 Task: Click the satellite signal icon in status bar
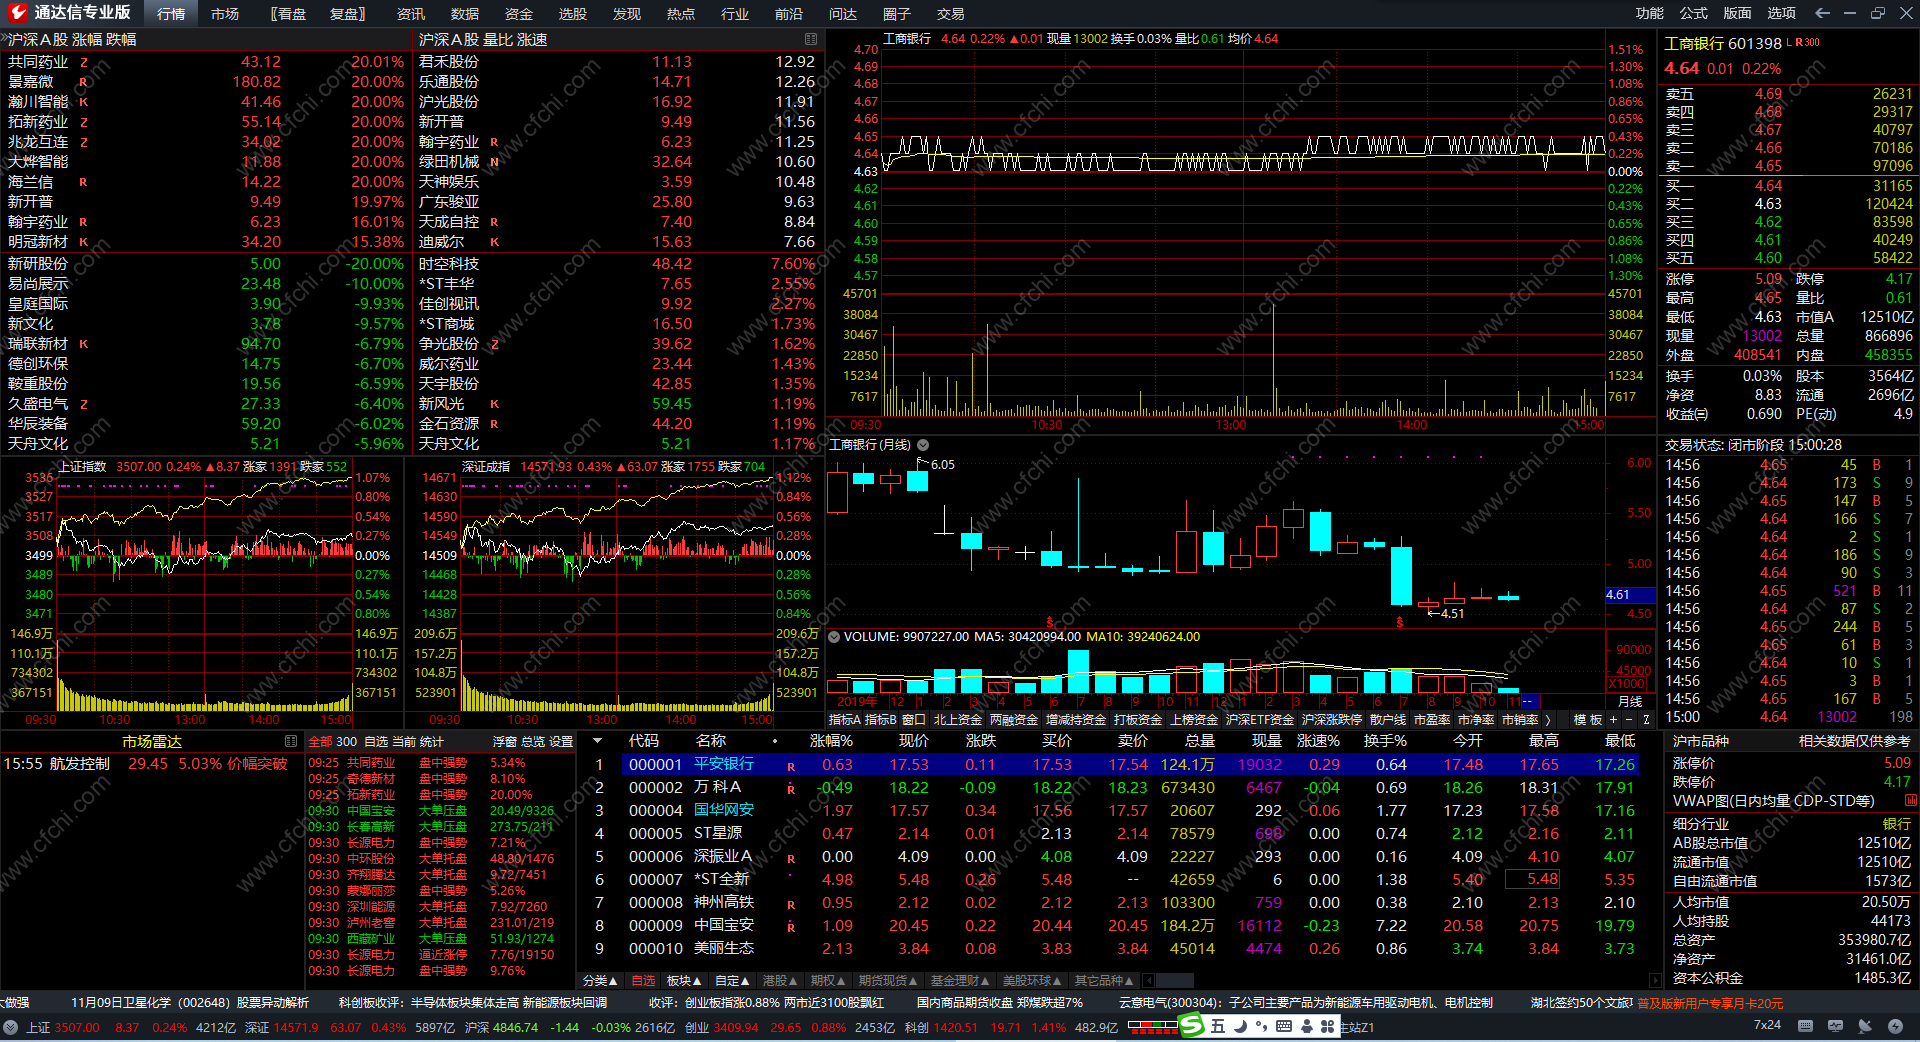click(1865, 1026)
